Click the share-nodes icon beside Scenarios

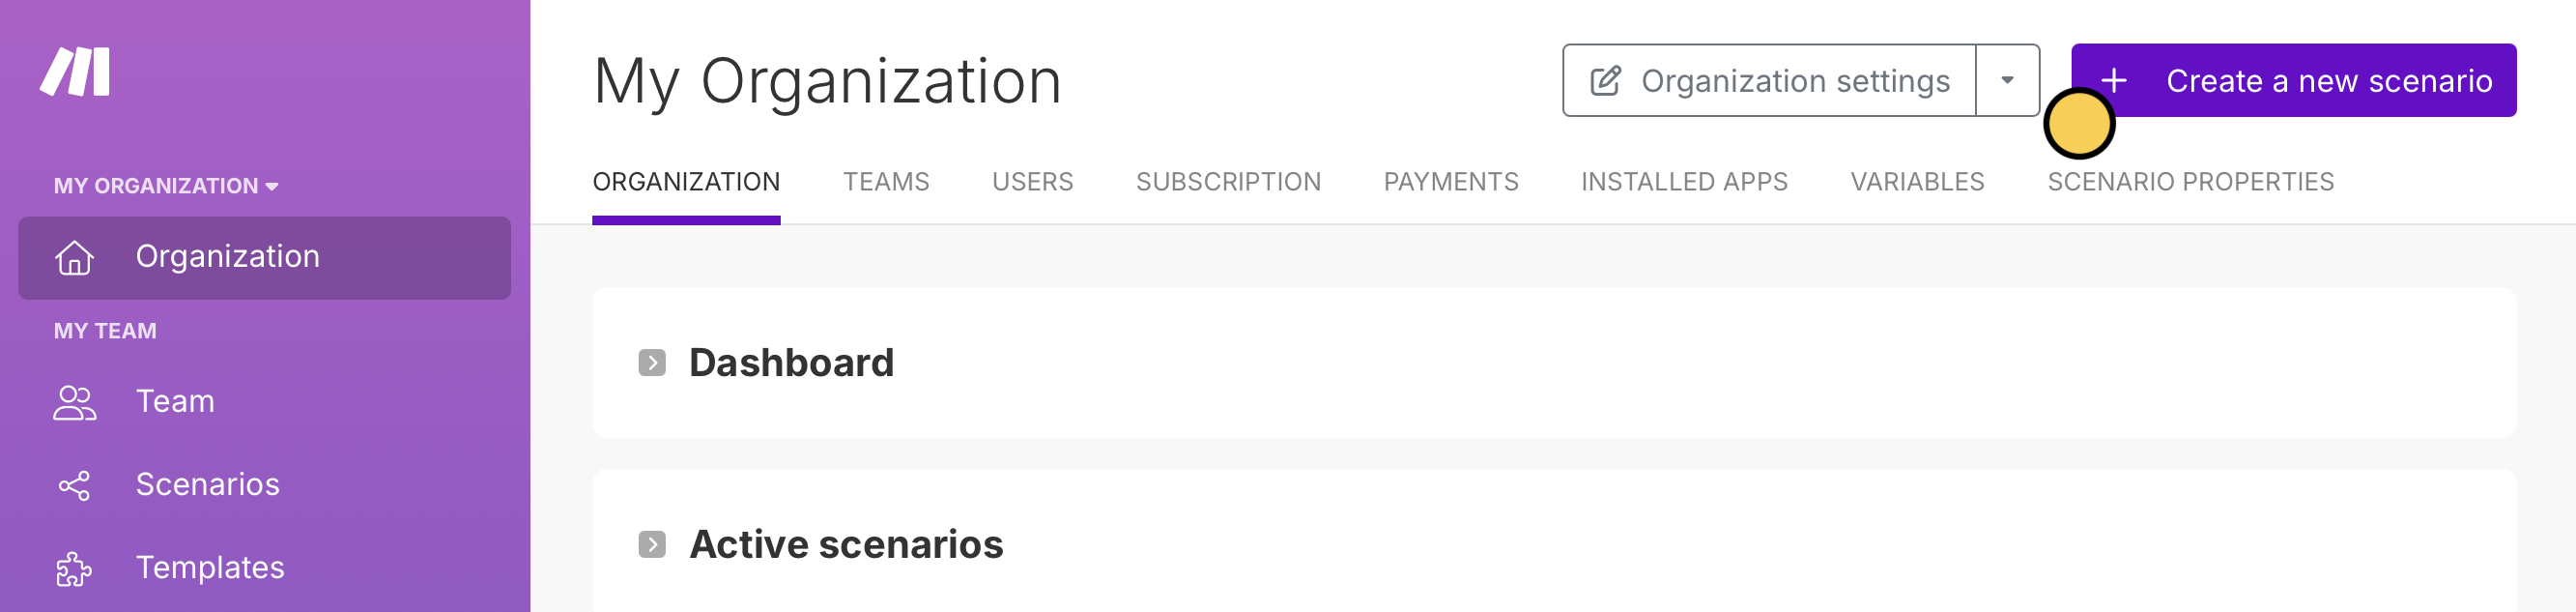pyautogui.click(x=74, y=486)
